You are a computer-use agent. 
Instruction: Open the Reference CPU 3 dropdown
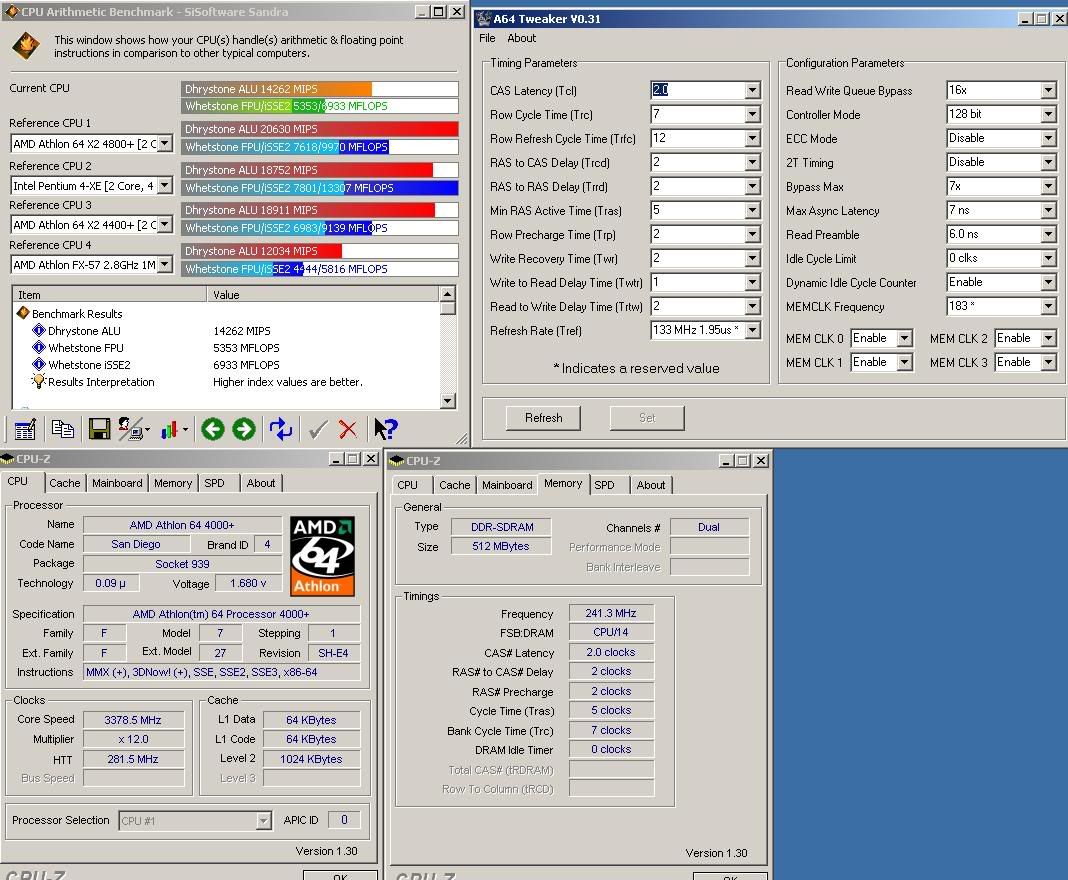pyautogui.click(x=165, y=225)
